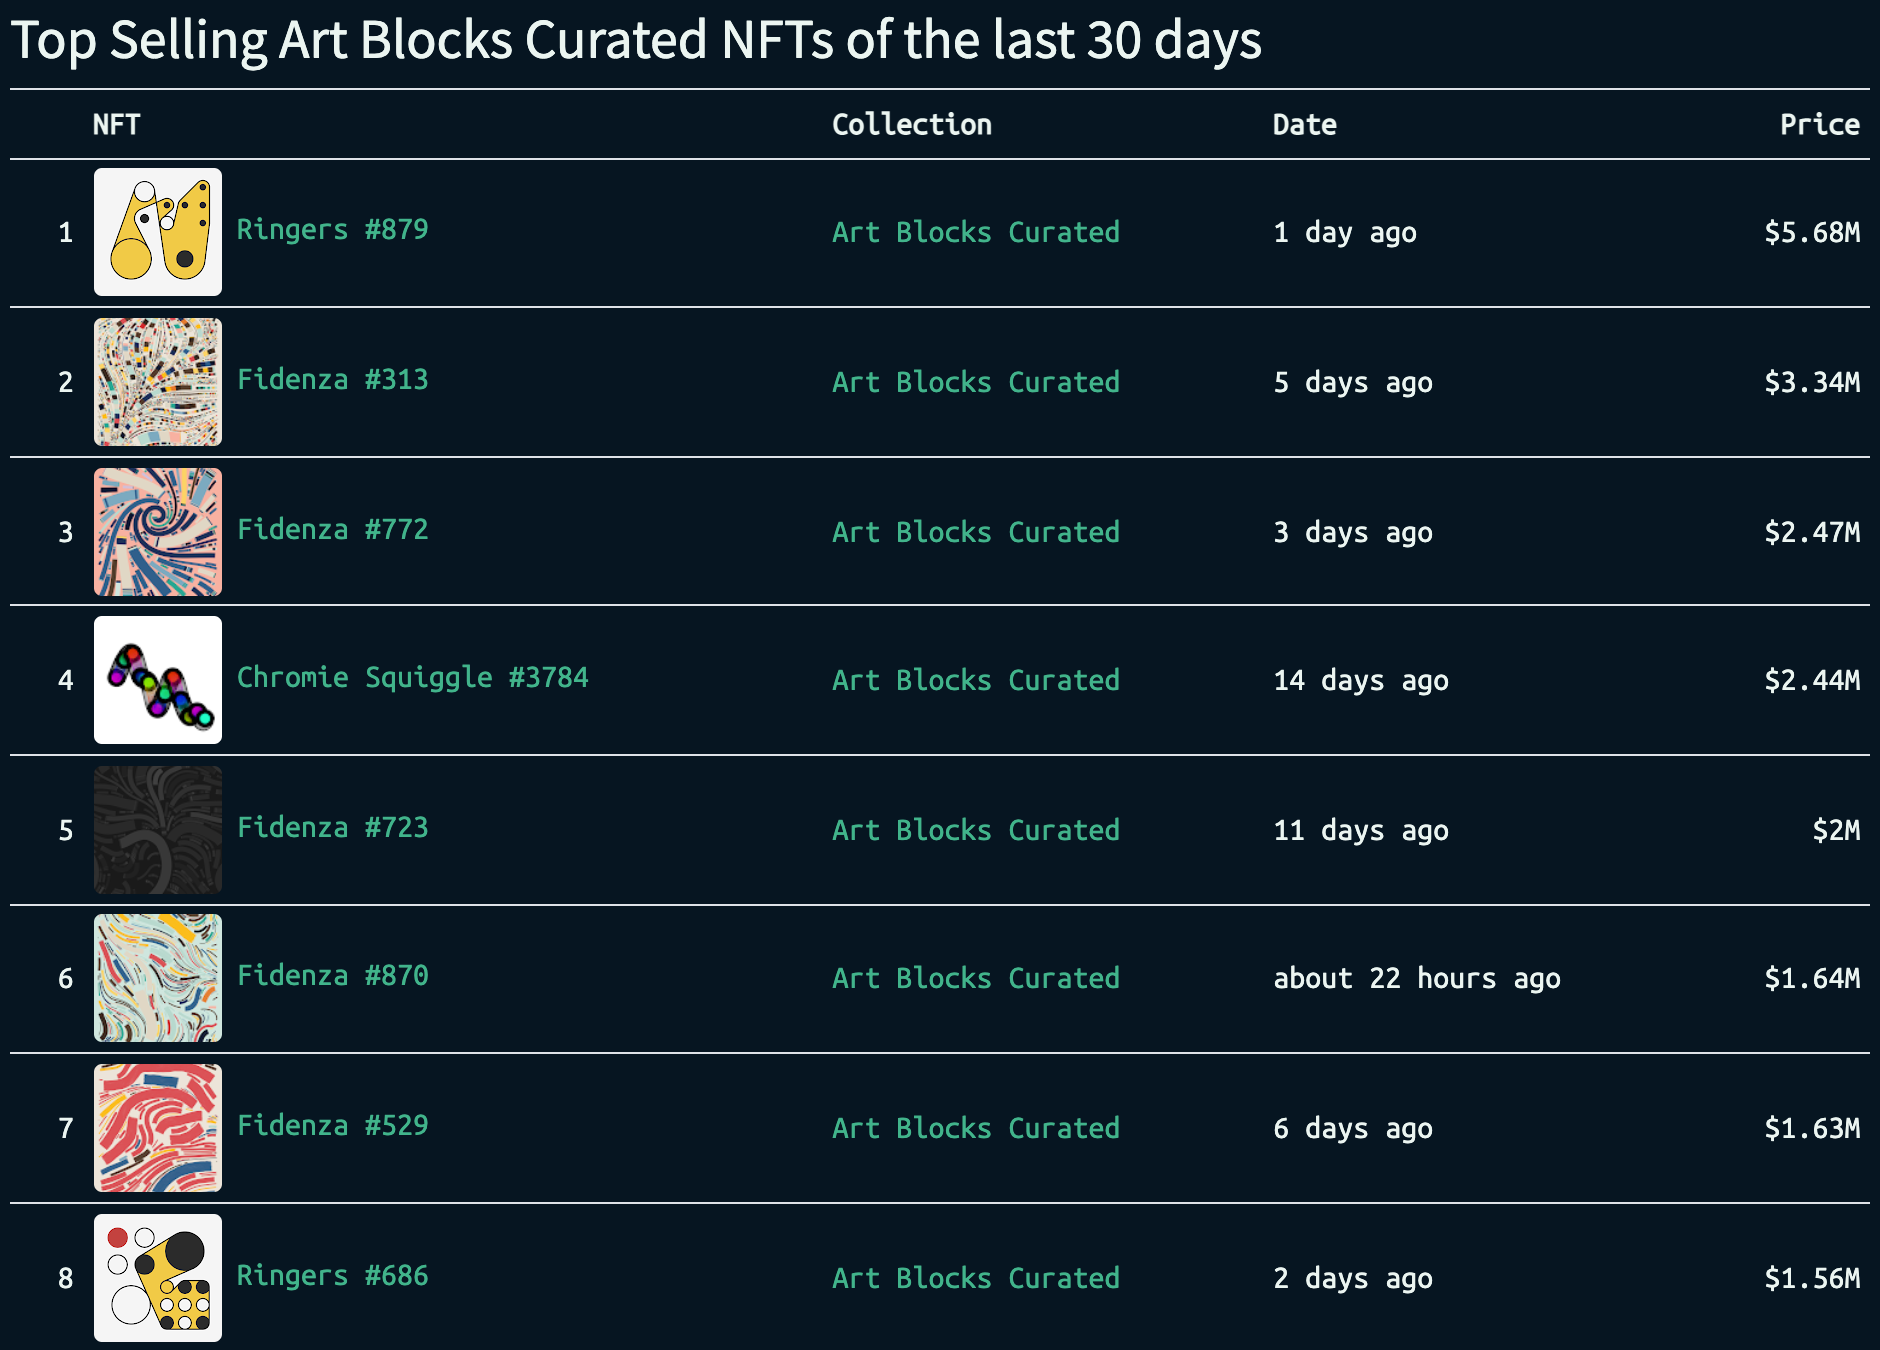The image size is (1880, 1350).
Task: Click the Ringers #686 name link
Action: [x=332, y=1276]
